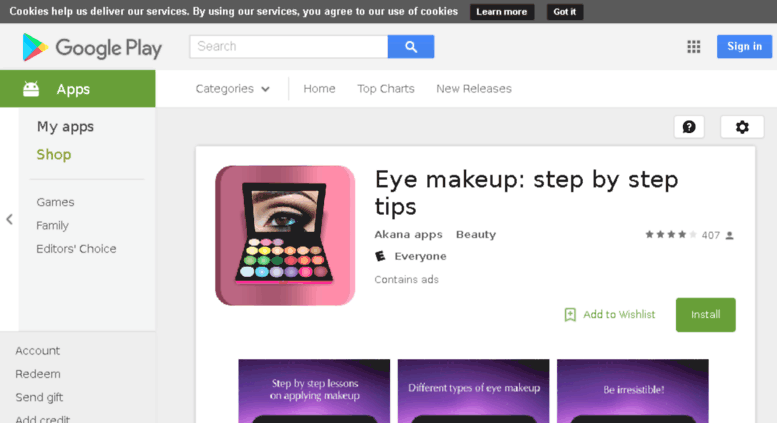Open Editors' Choice in the sidebar
The height and width of the screenshot is (423, 777).
click(76, 249)
